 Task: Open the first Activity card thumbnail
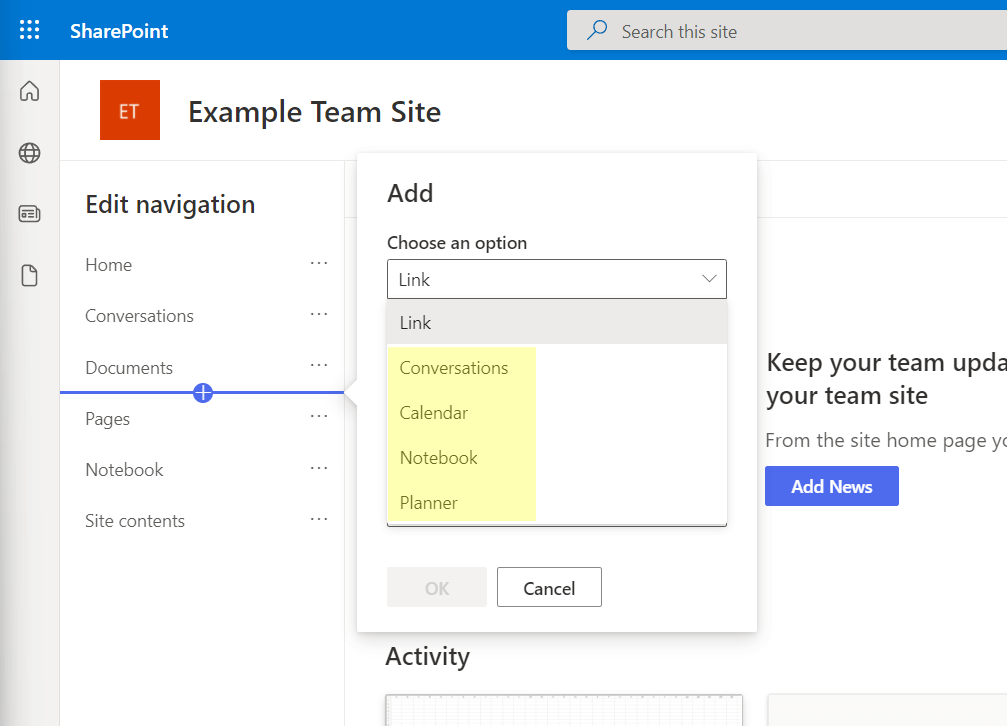pyautogui.click(x=564, y=710)
